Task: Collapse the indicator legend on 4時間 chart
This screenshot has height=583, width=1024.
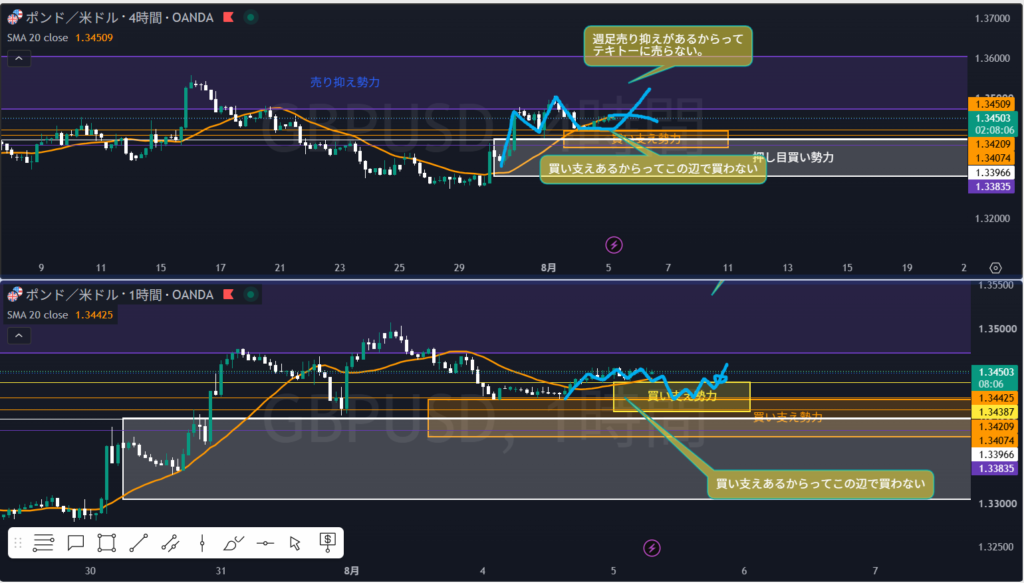Action: click(19, 59)
